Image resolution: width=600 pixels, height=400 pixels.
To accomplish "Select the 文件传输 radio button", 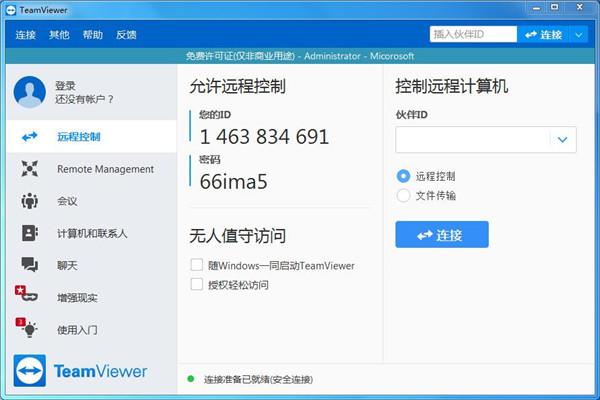I will point(403,196).
